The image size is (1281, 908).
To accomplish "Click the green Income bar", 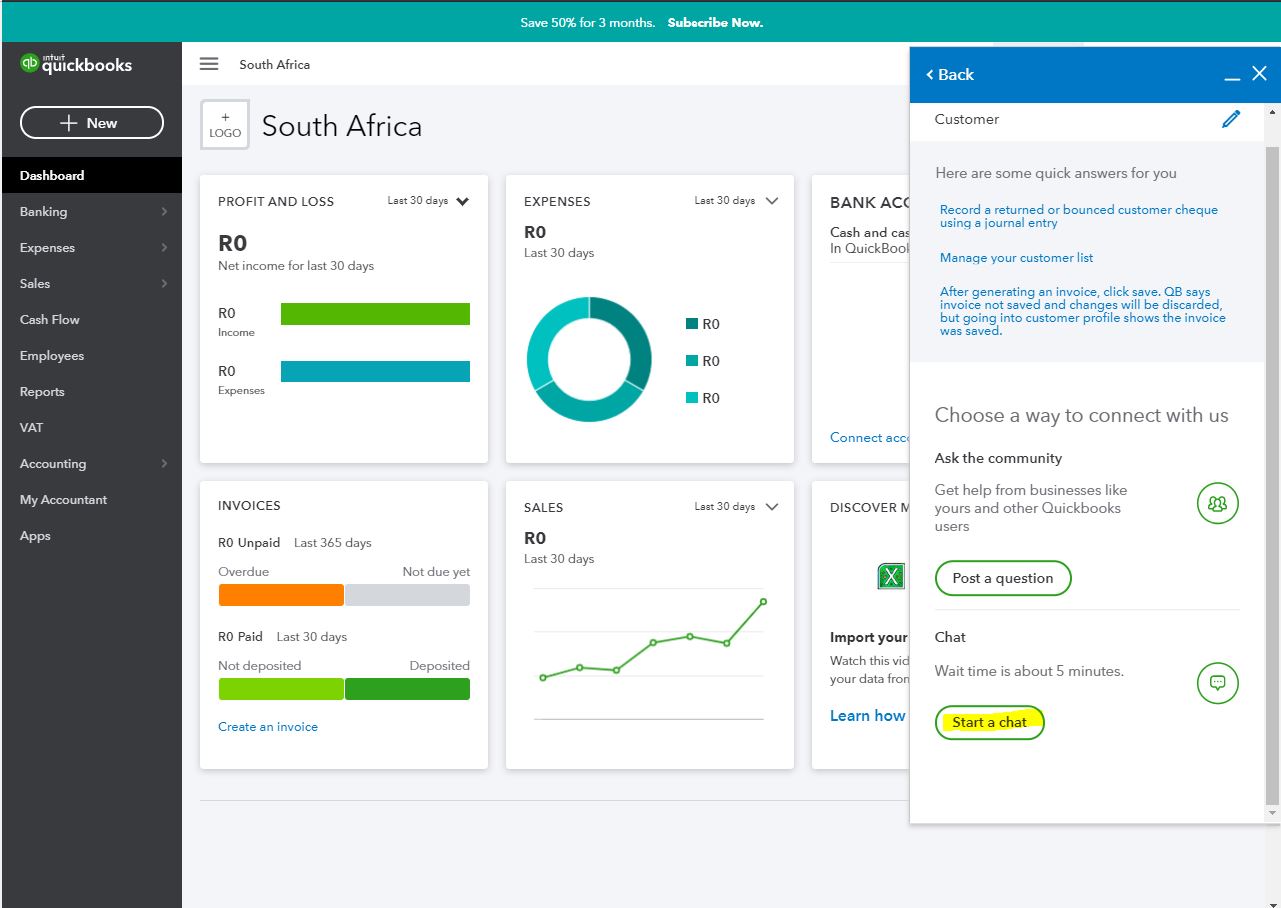I will click(375, 314).
